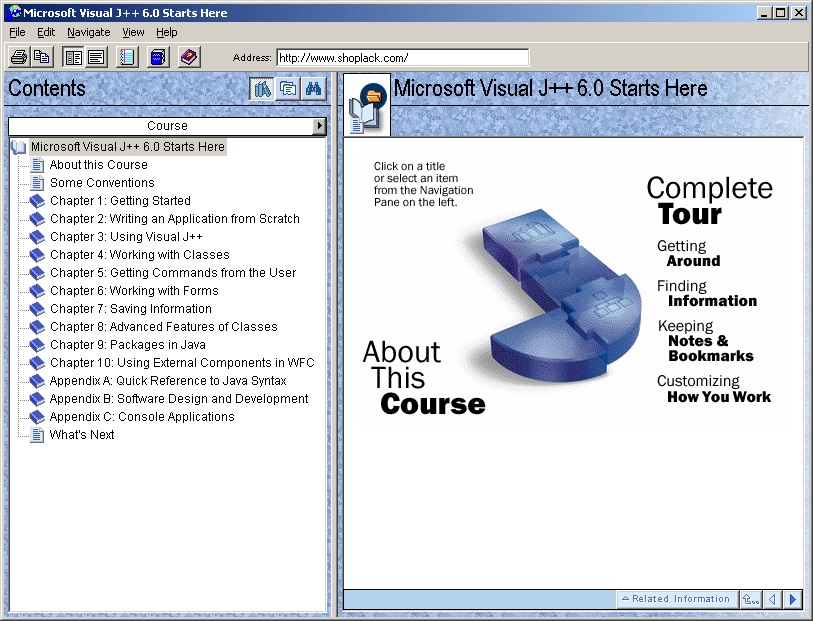This screenshot has height=621, width=813.
Task: Expand Chapter 6: Working with Forms
Action: point(134,291)
